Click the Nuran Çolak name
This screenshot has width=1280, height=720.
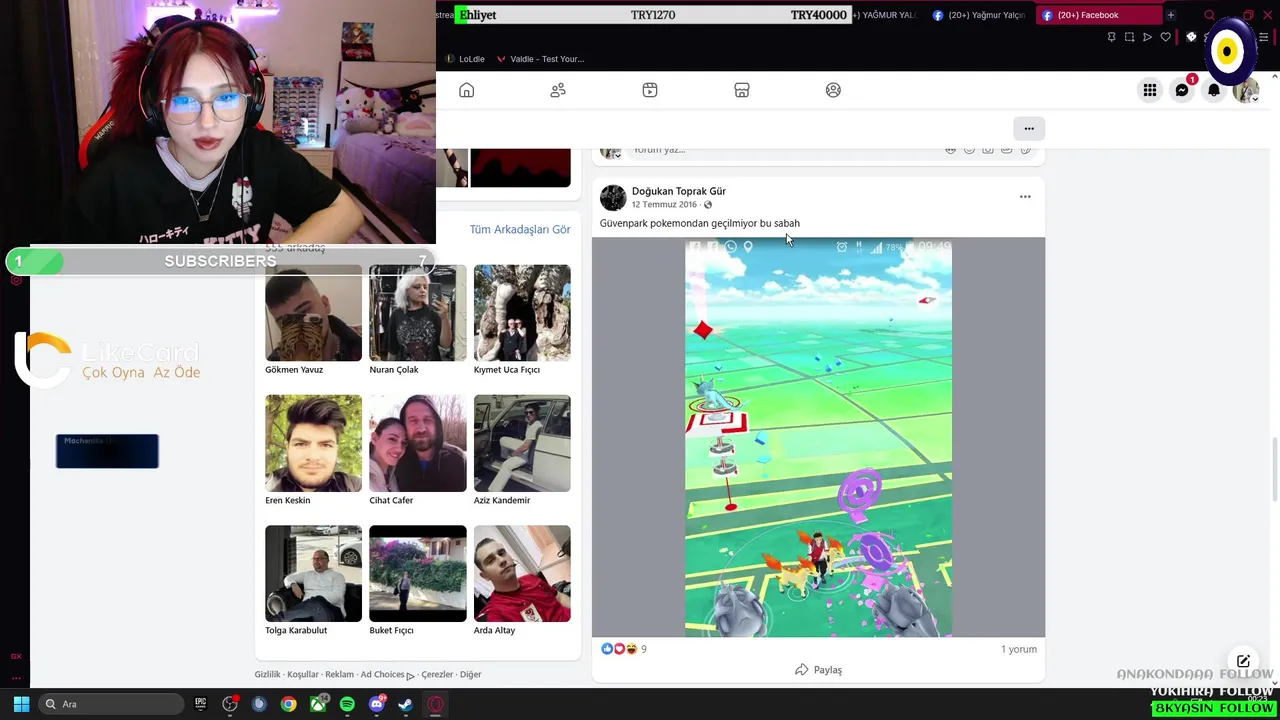click(x=394, y=370)
